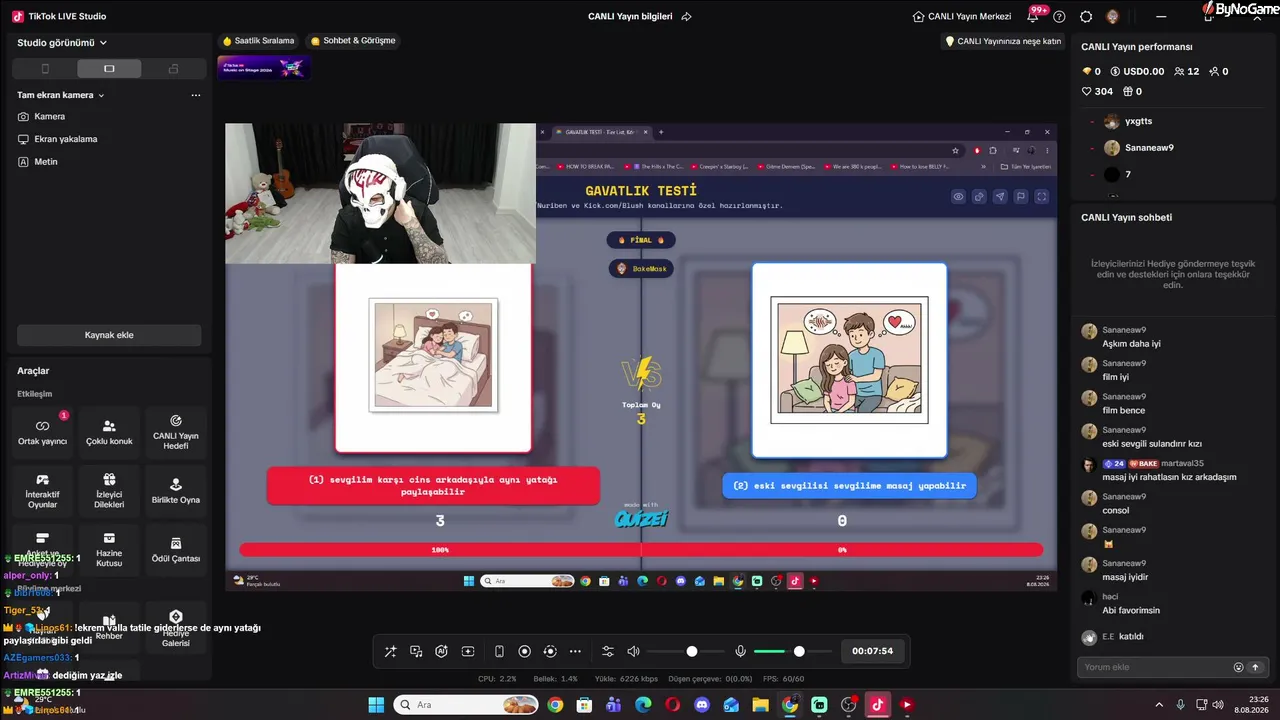Open İnteraktif Oyunlar tool

(x=42, y=491)
